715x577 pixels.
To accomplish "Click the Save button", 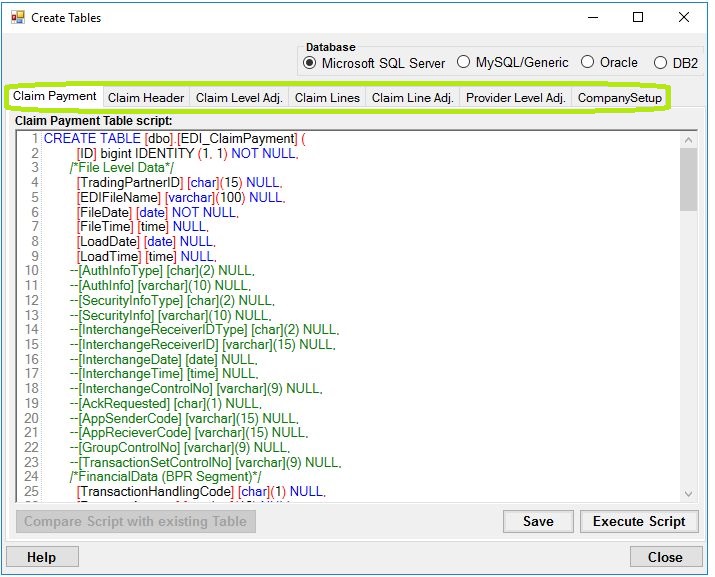I will (x=538, y=521).
